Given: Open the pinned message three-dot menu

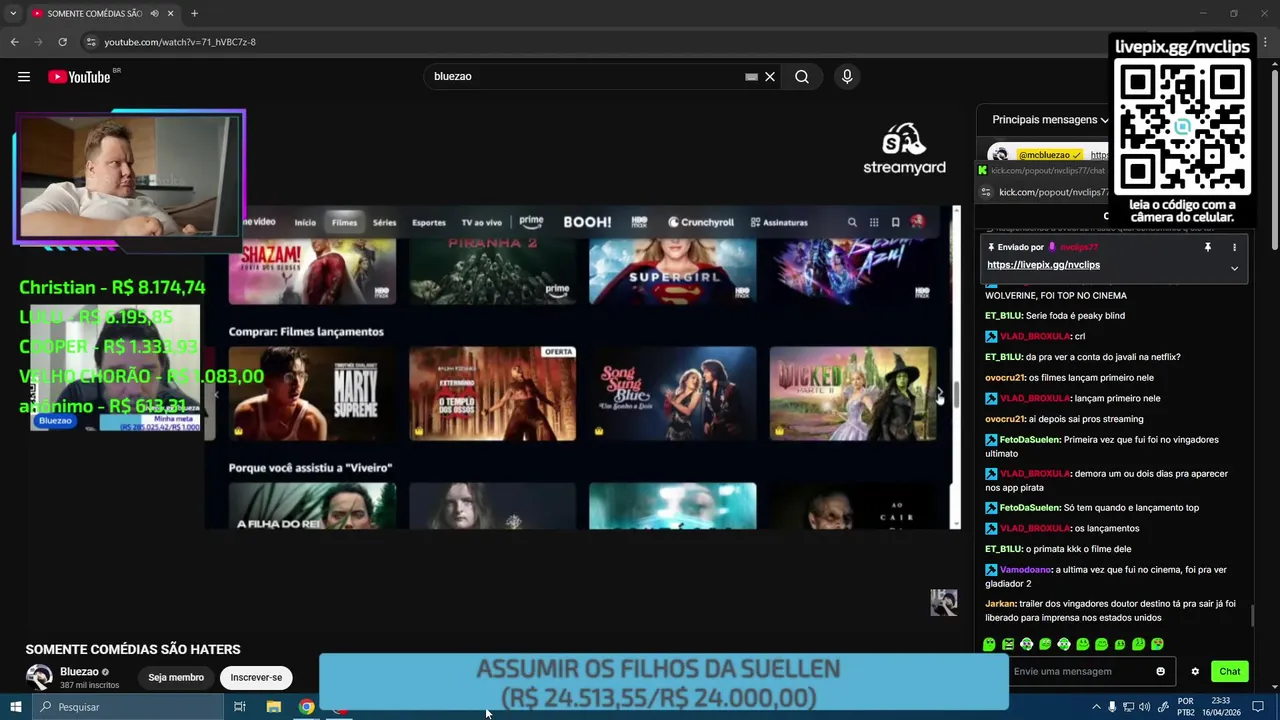Looking at the screenshot, I should click(x=1234, y=247).
